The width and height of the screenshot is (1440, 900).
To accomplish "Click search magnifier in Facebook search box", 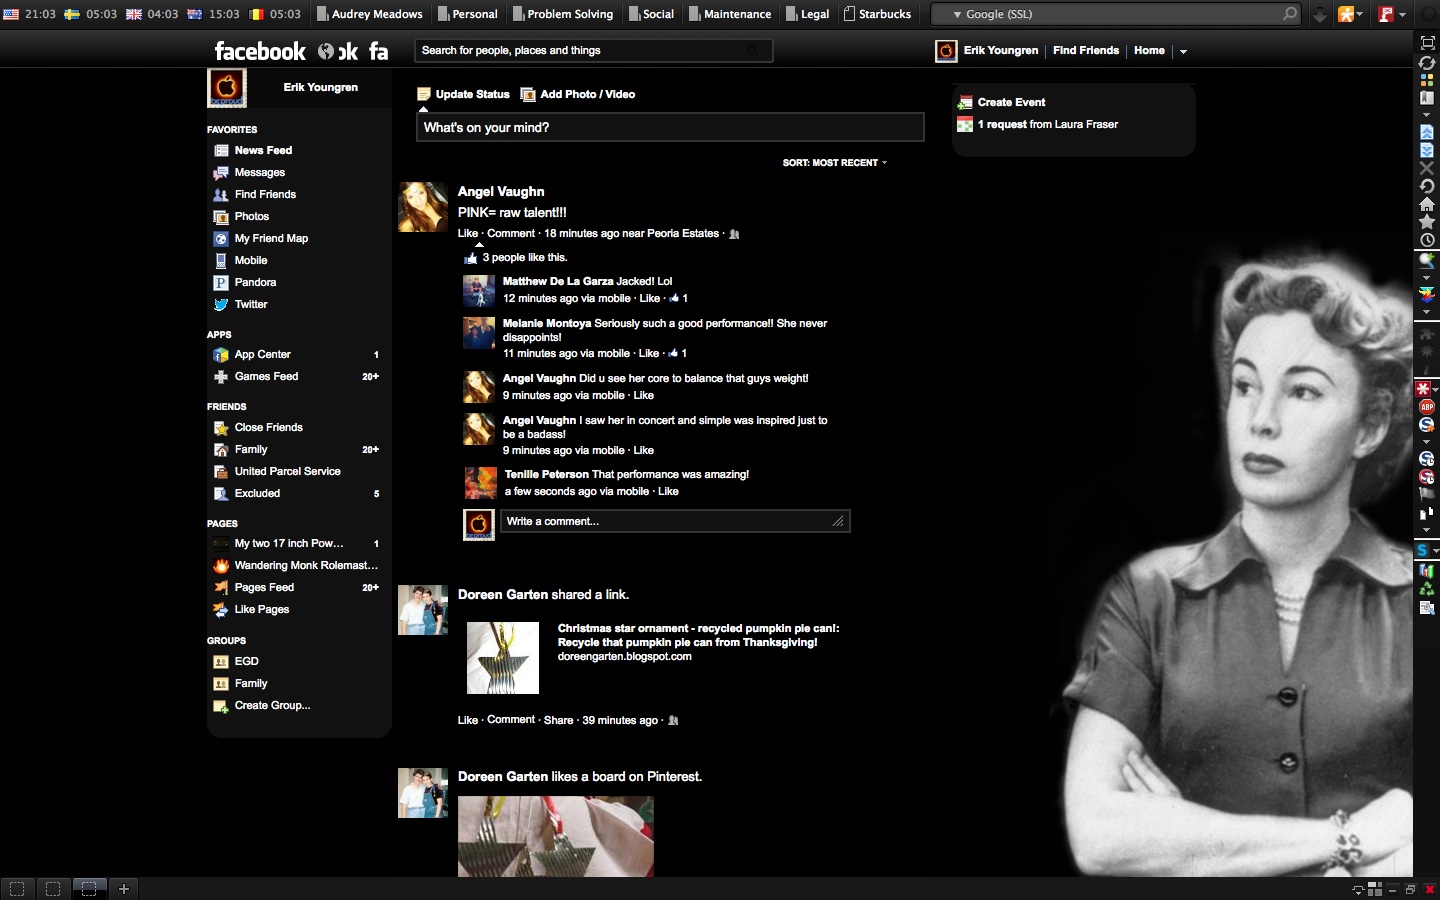I will pyautogui.click(x=752, y=50).
